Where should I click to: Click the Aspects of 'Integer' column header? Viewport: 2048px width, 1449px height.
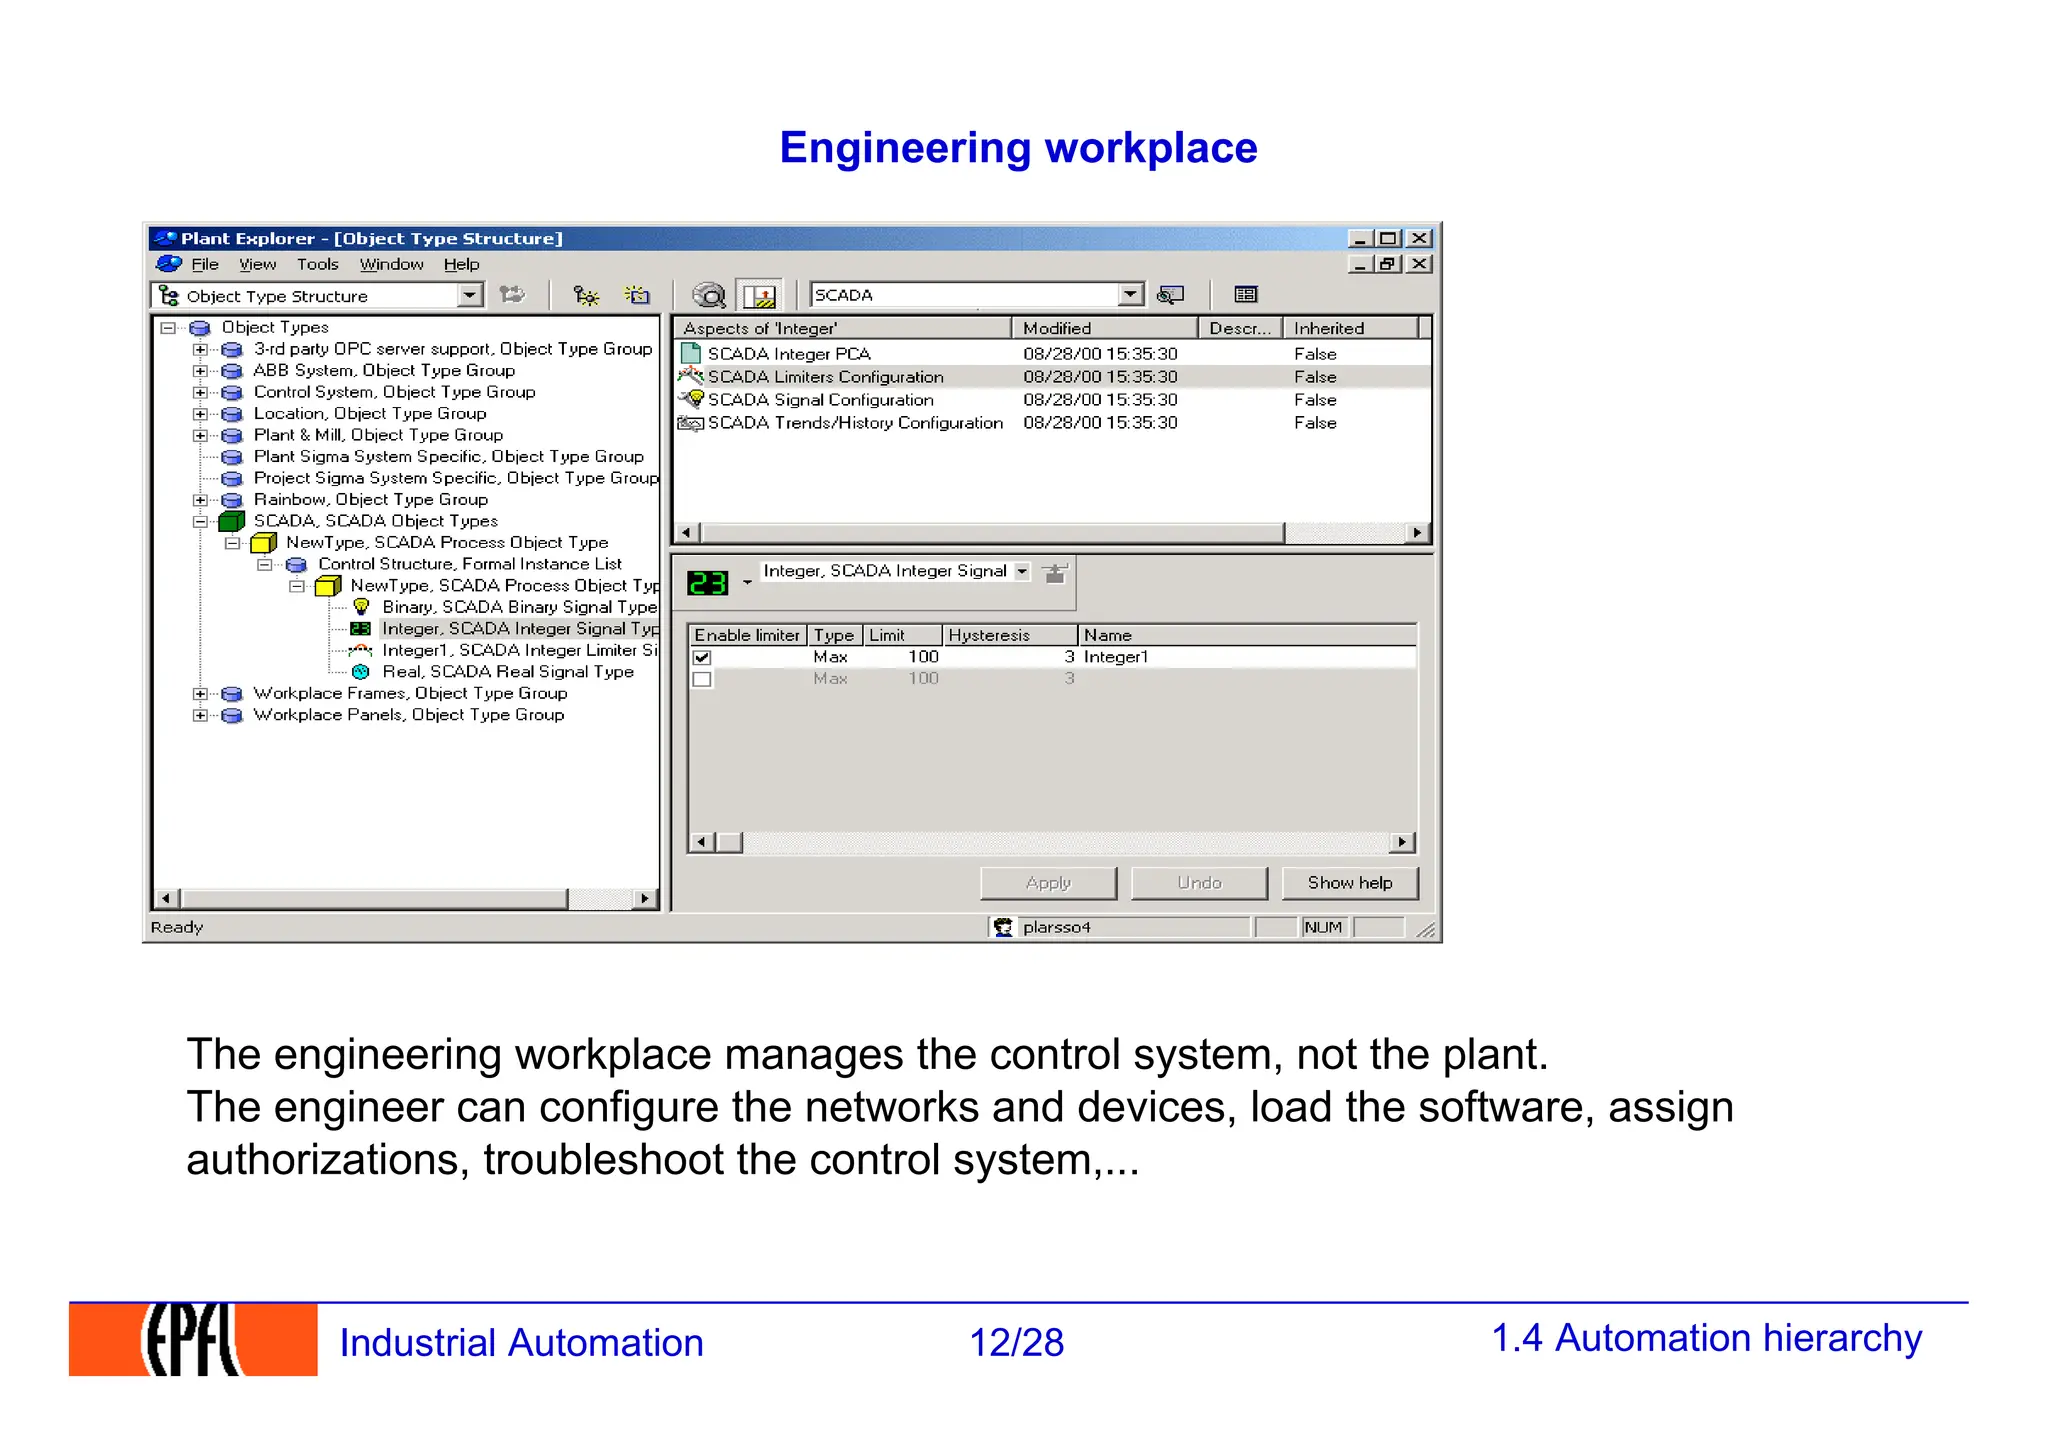point(843,328)
